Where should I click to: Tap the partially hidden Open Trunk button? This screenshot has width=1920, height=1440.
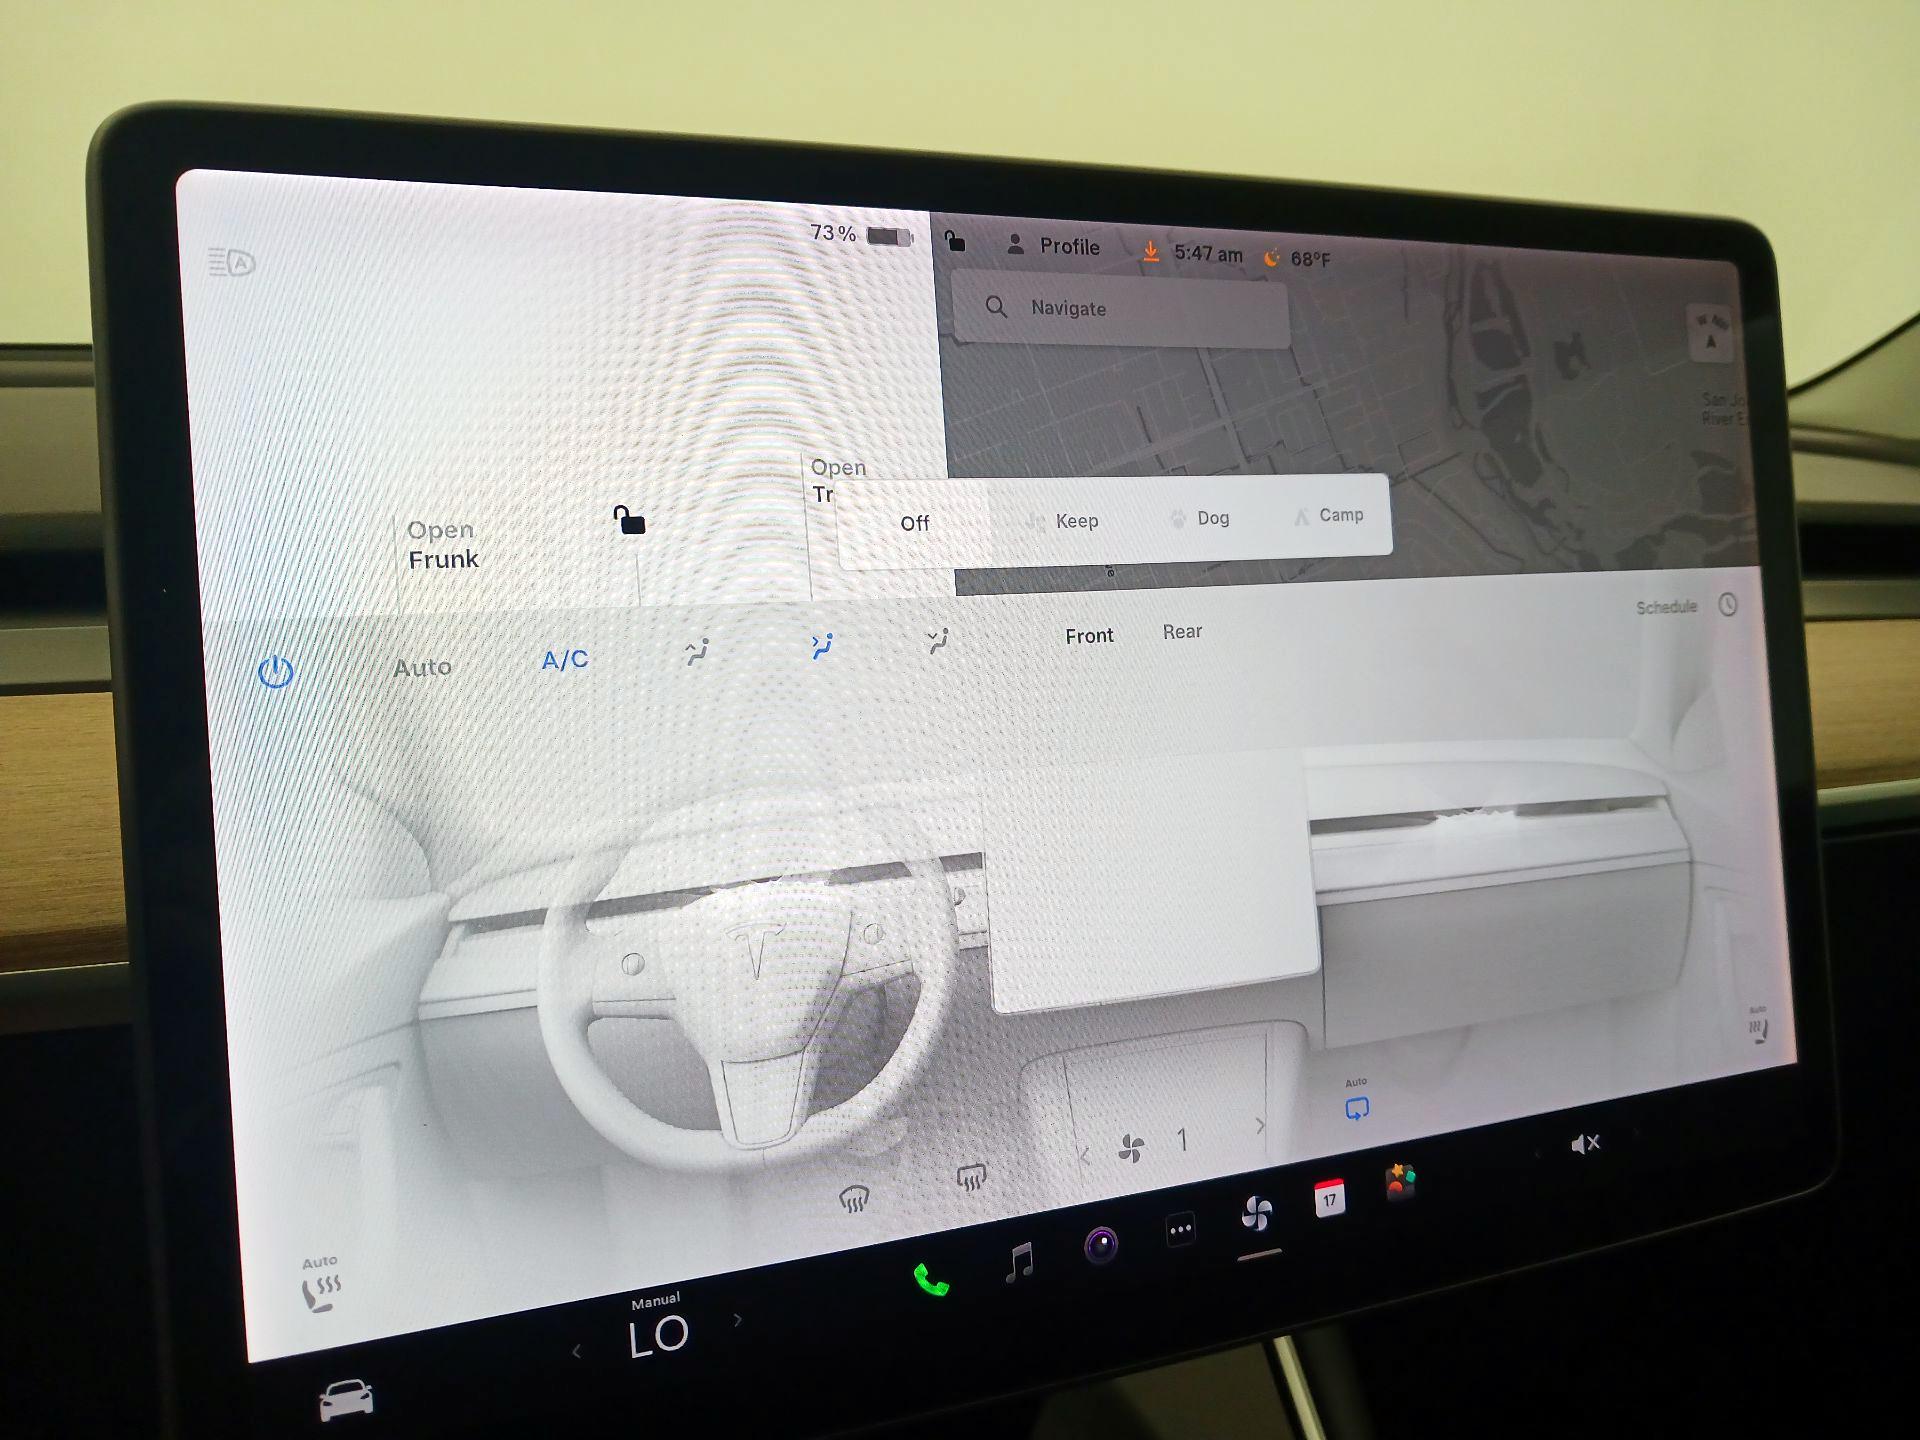click(826, 481)
